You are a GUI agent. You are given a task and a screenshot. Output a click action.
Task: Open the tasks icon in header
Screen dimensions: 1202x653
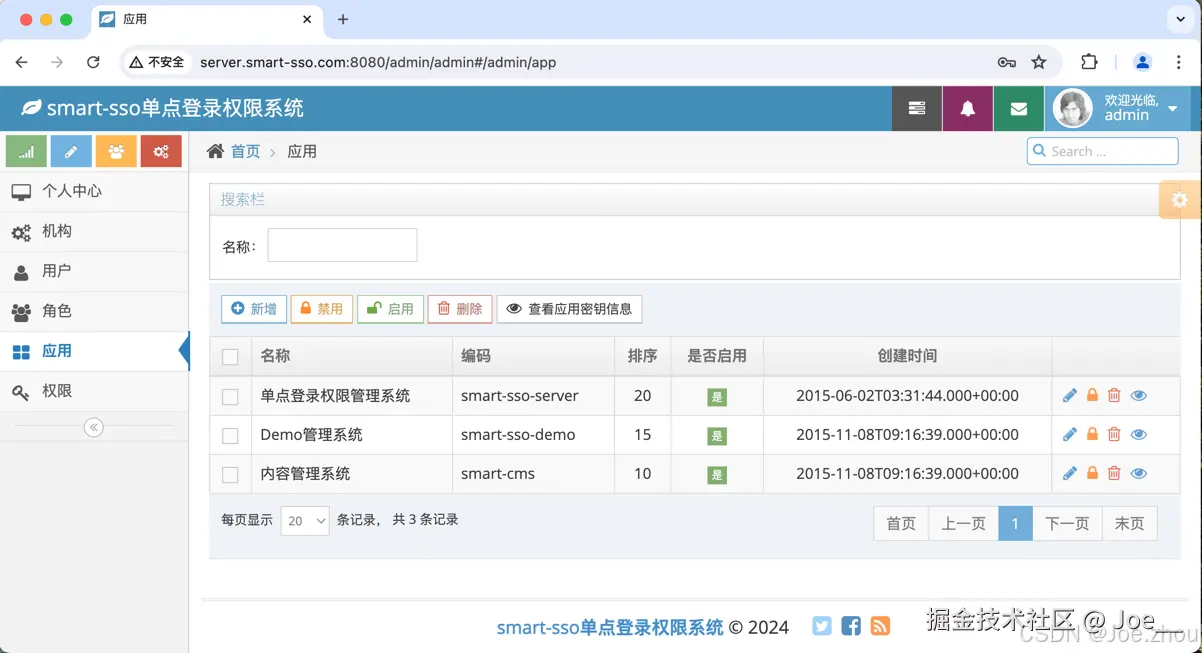click(917, 108)
